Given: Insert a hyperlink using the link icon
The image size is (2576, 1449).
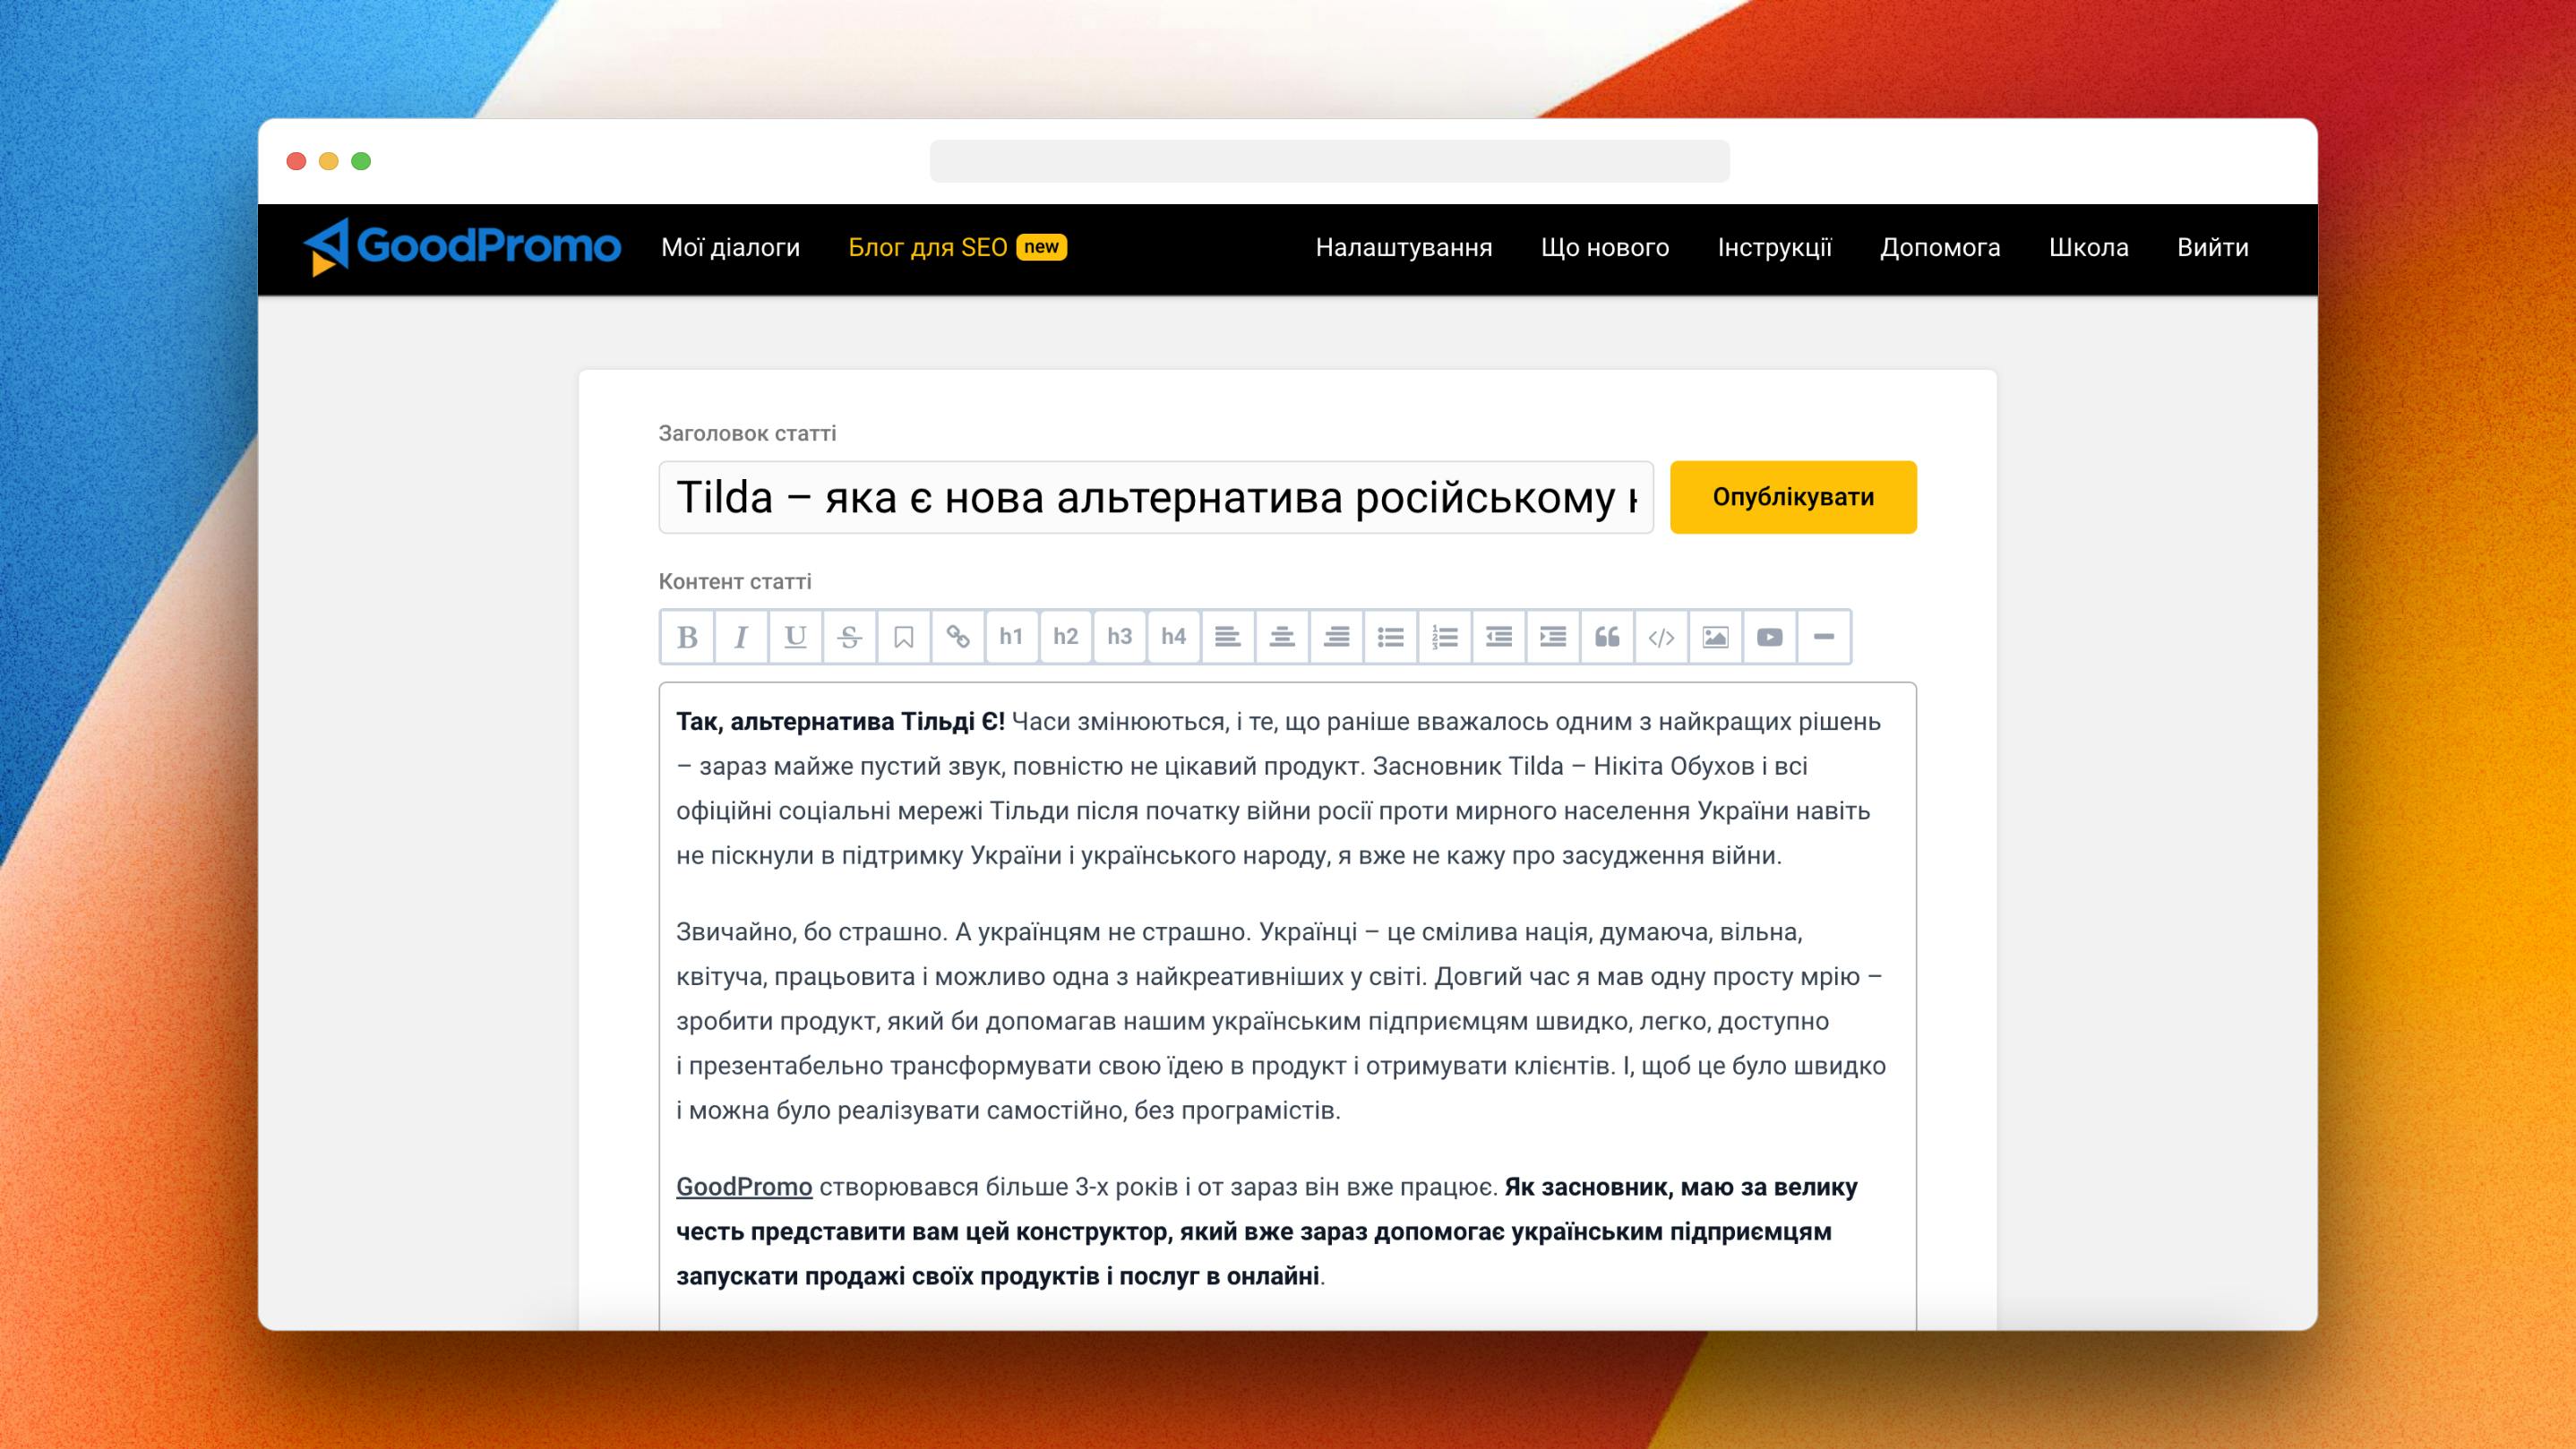Looking at the screenshot, I should pos(958,637).
